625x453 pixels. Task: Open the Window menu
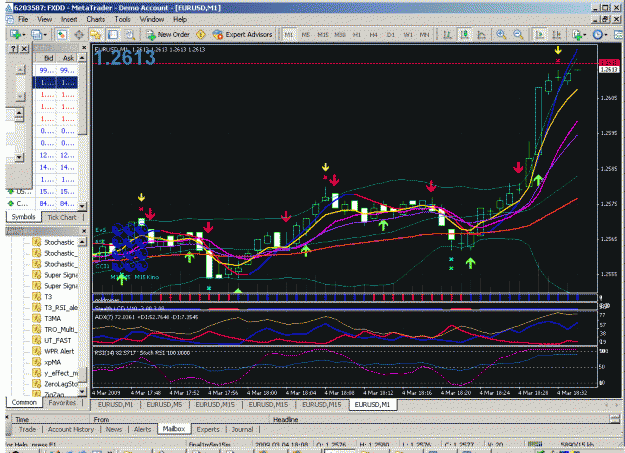coord(152,19)
